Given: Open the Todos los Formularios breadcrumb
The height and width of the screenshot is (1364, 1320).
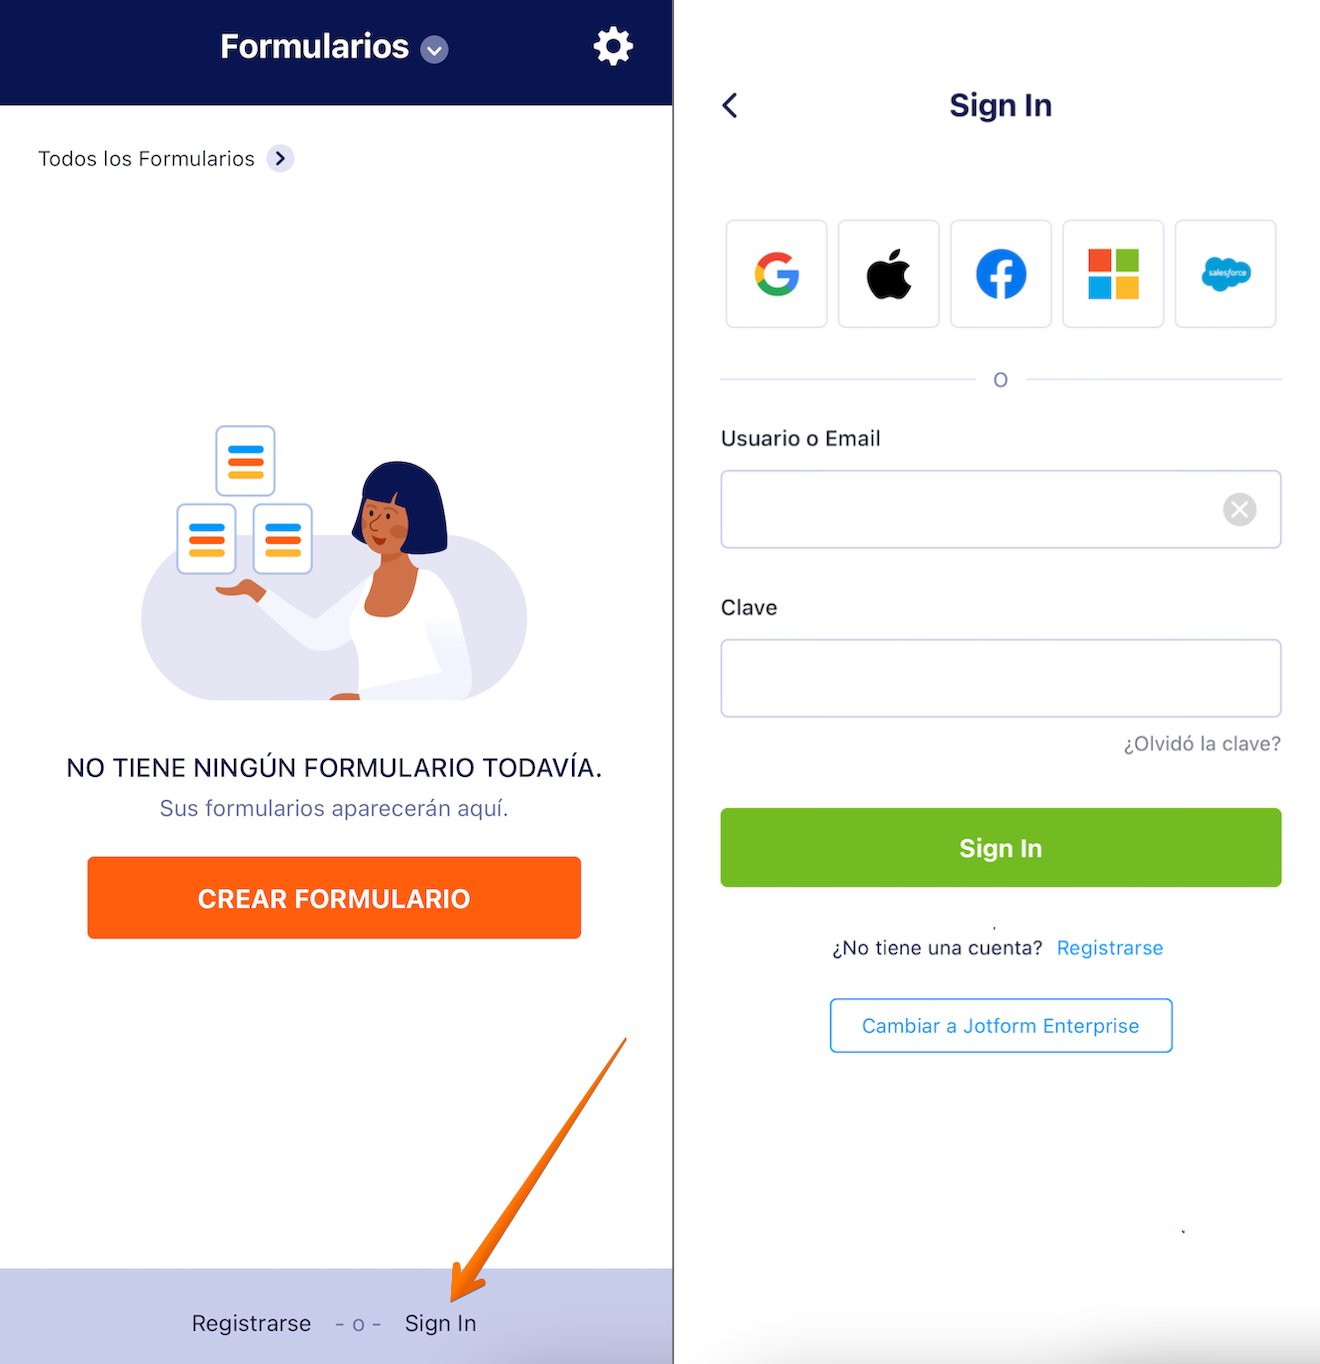Looking at the screenshot, I should point(146,159).
